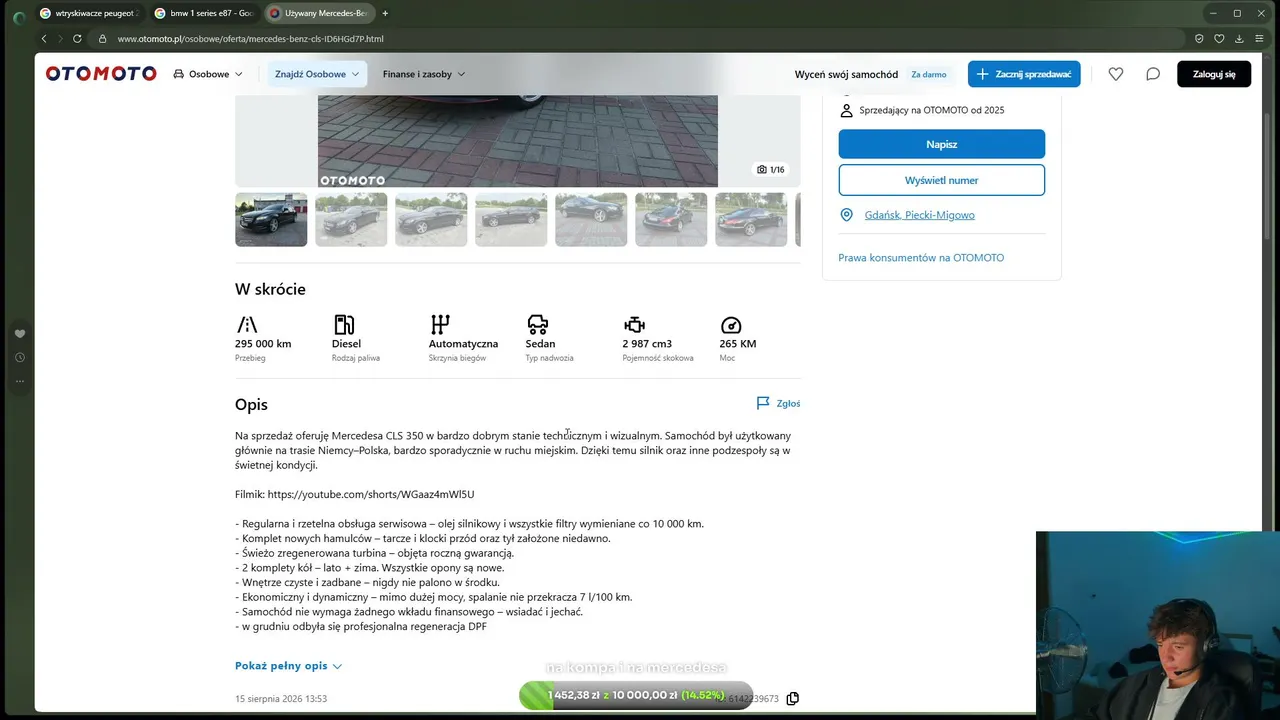1280x720 pixels.
Task: Select the first car thumbnail (dark front view)
Action: (271, 219)
